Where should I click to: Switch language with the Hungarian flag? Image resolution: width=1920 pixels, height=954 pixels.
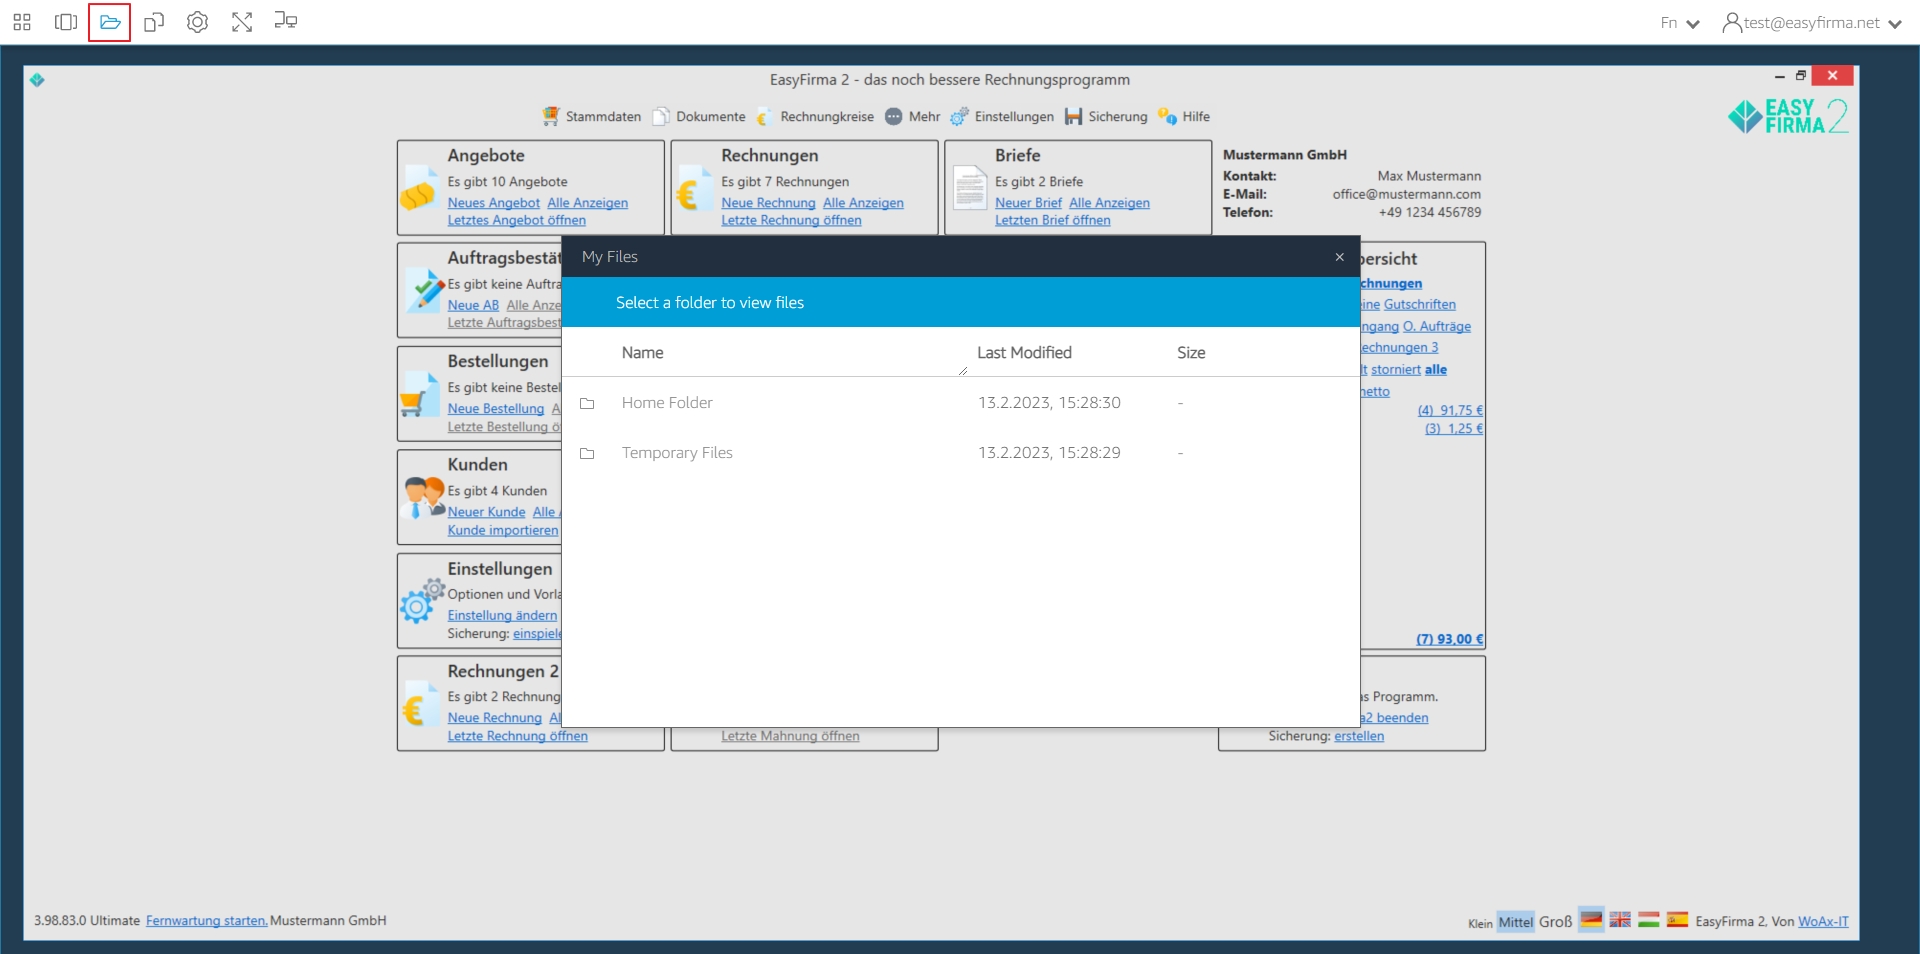1649,920
